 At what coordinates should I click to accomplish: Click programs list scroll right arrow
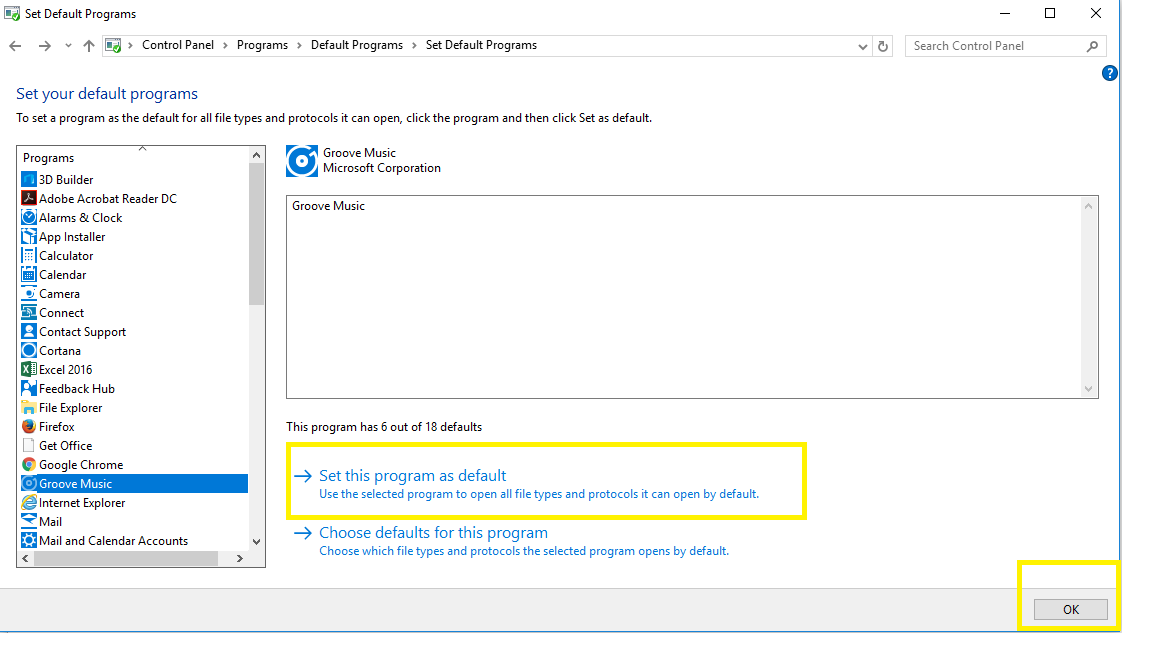click(x=240, y=558)
